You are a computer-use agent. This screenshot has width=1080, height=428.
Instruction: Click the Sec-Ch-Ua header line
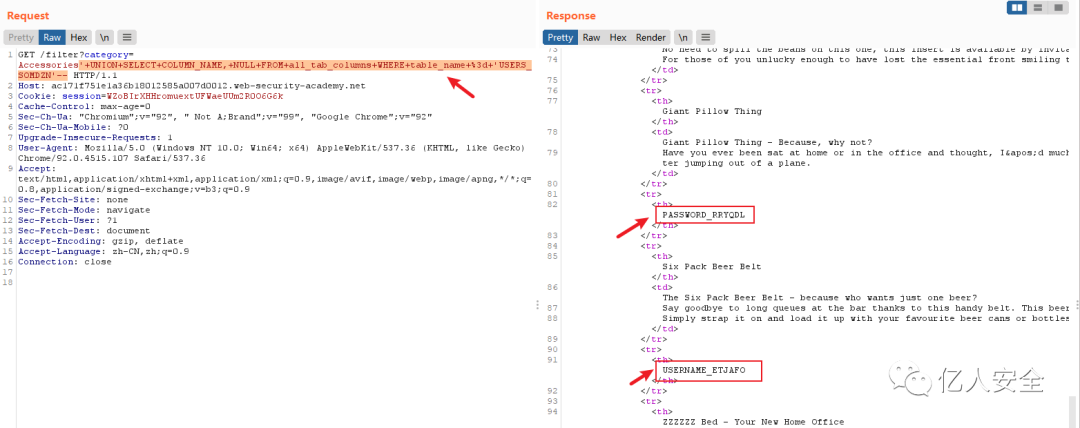(225, 116)
